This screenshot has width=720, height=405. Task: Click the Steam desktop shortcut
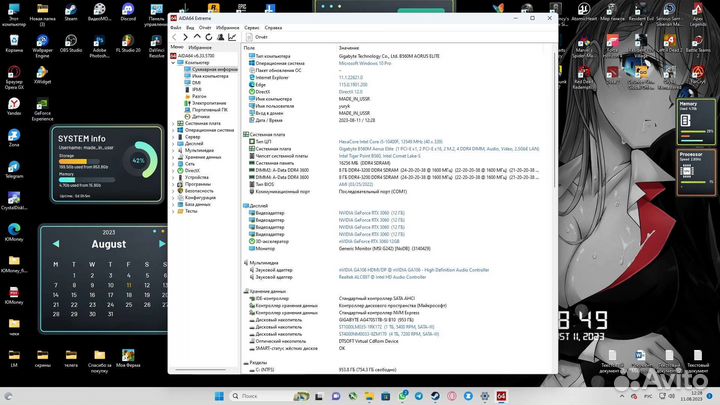(71, 12)
